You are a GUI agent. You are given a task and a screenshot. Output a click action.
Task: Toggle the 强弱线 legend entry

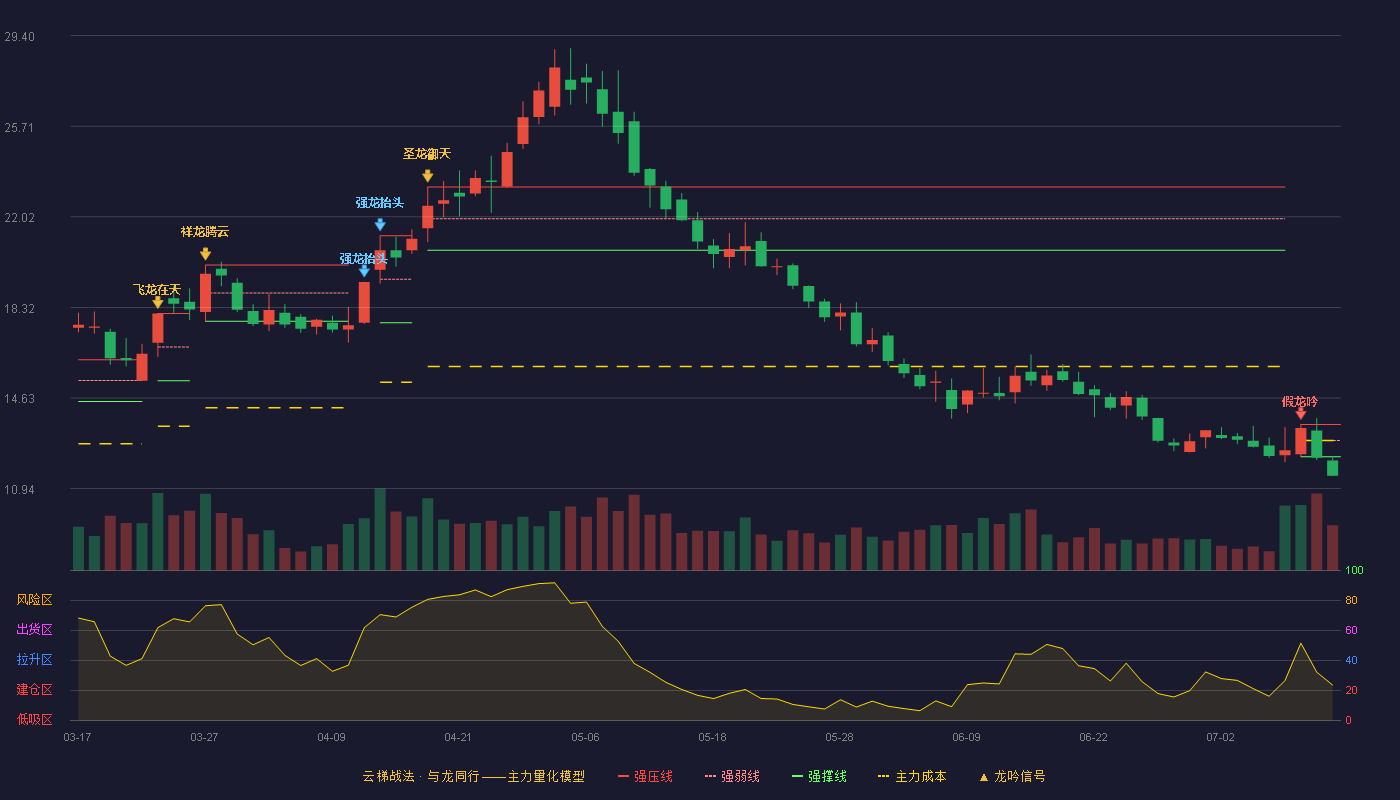732,776
